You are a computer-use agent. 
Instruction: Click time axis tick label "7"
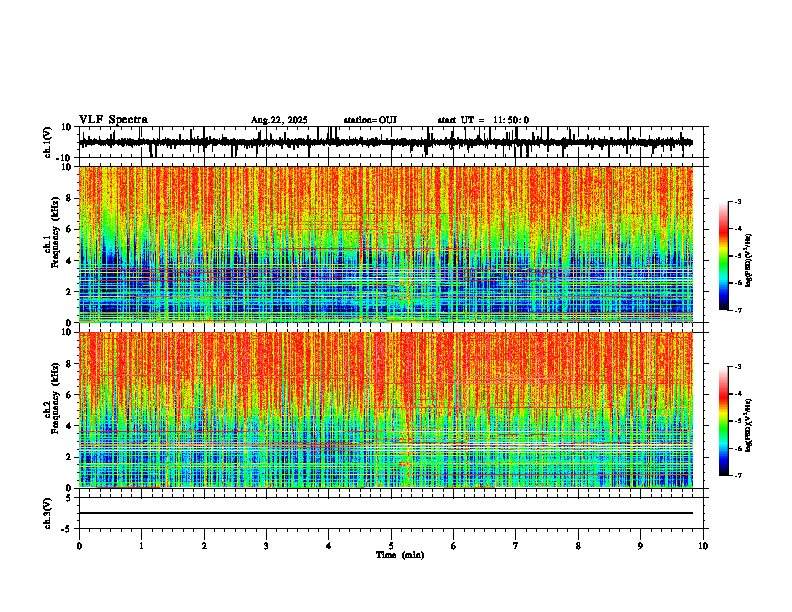pos(516,546)
